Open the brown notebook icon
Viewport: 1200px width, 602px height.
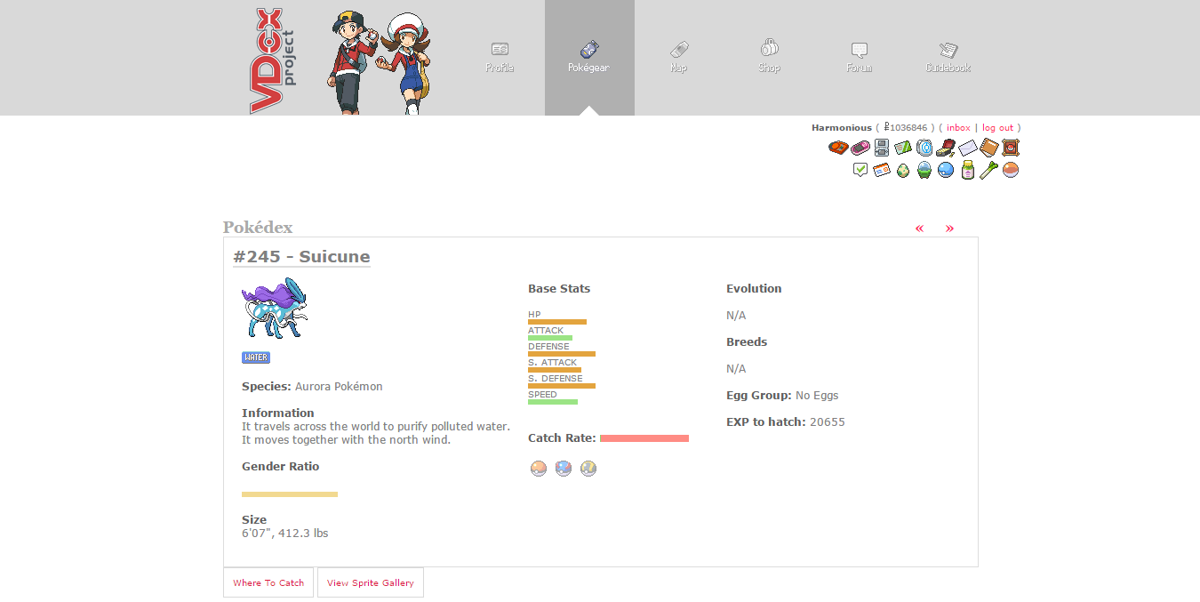pyautogui.click(x=989, y=148)
